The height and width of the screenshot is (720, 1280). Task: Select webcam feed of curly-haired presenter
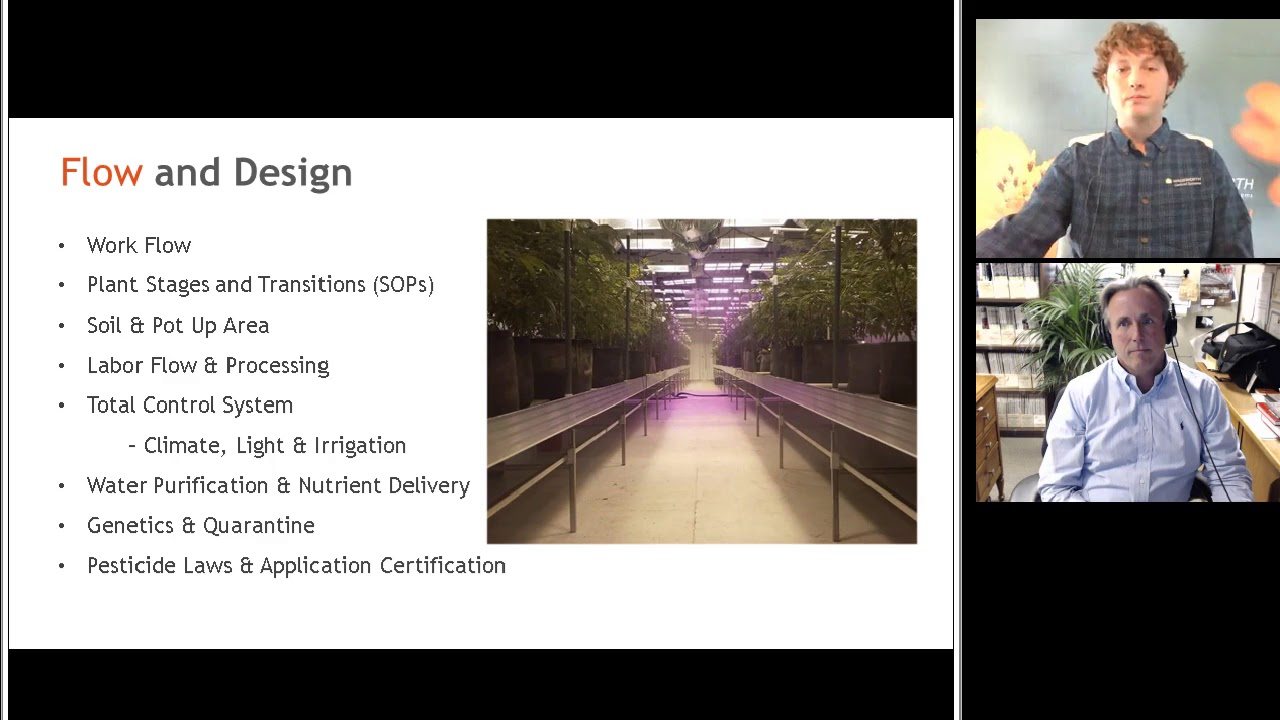(x=1128, y=138)
